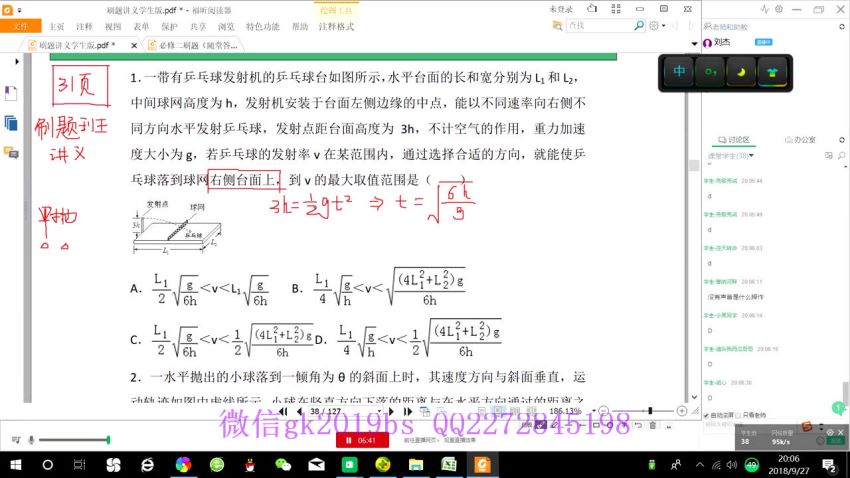Viewport: 850px width, 478px height.
Task: Toggle the 中 Chinese input mode key
Action: 679,72
